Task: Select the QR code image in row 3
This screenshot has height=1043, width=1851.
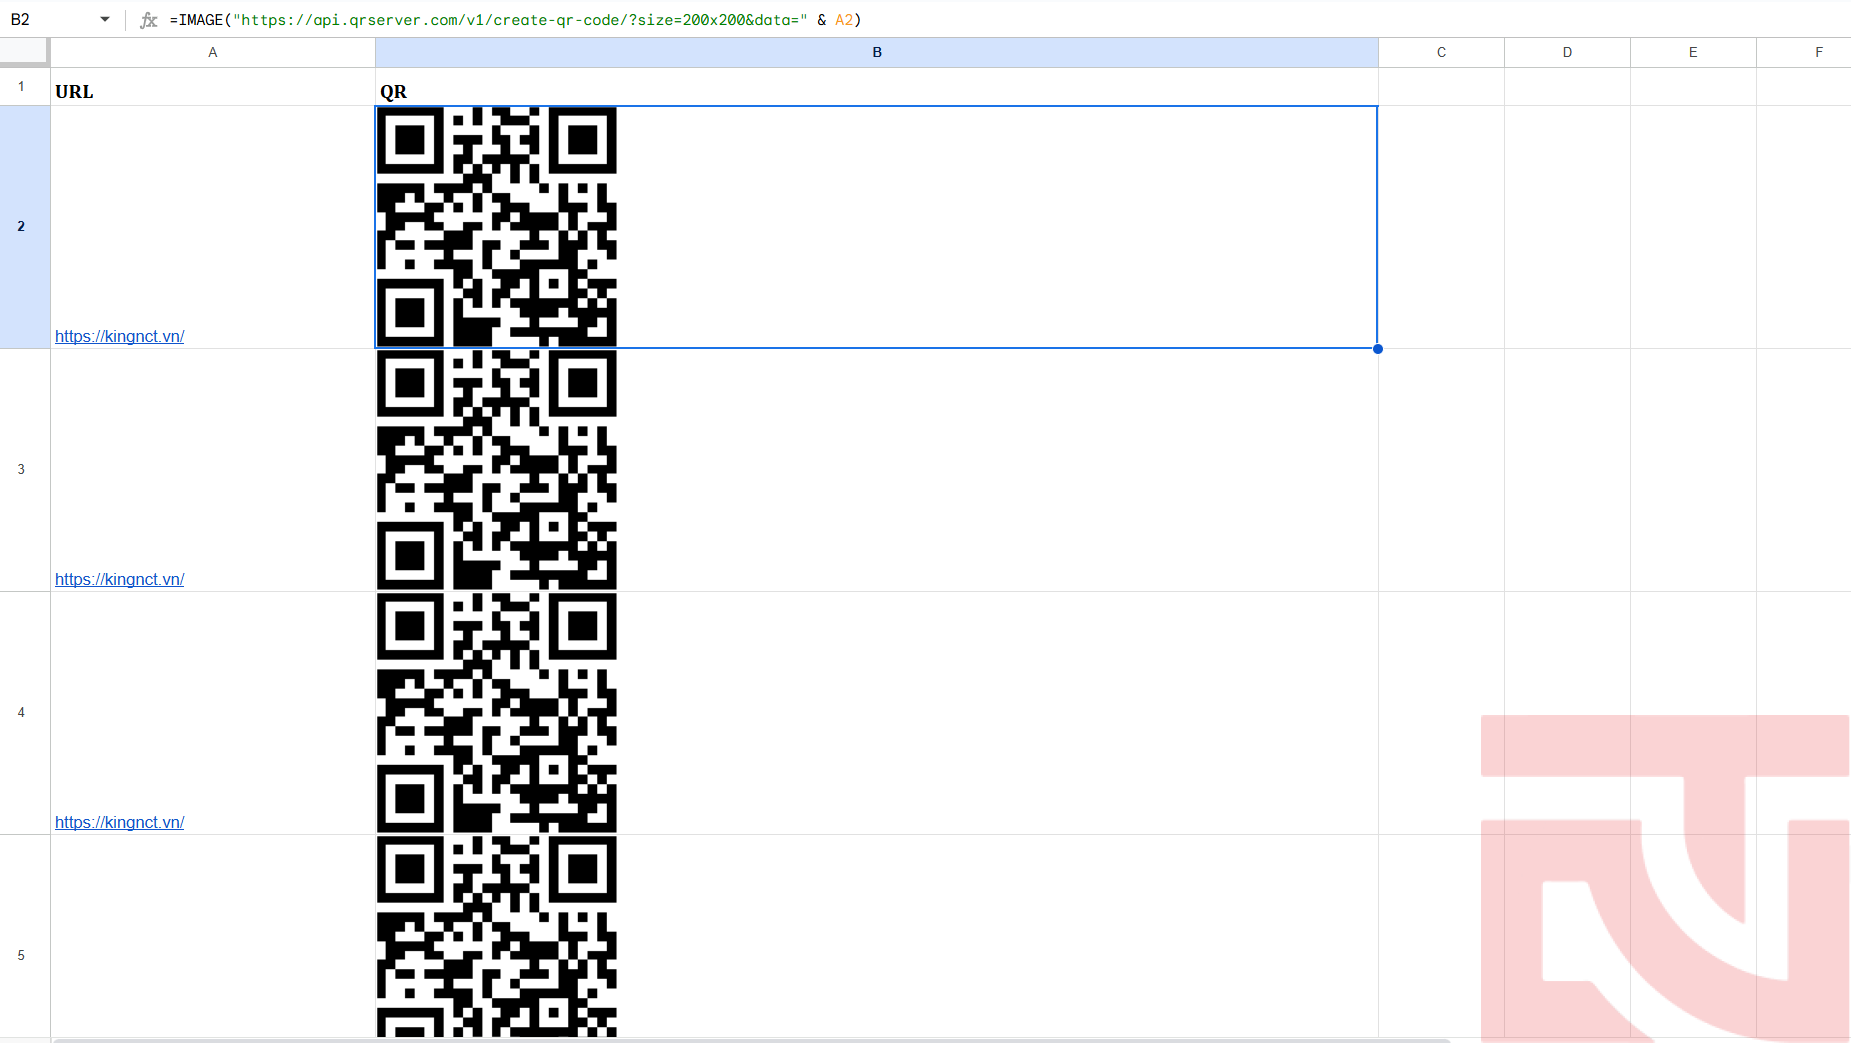Action: [x=497, y=470]
